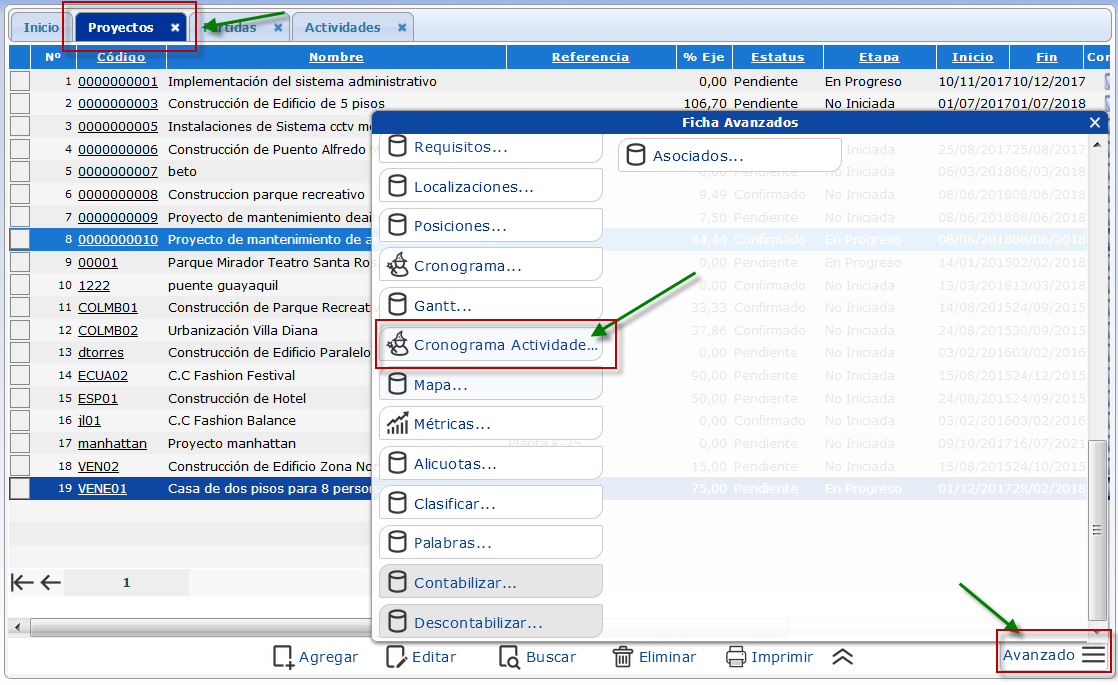
Task: Sort by the Inicio column header
Action: click(973, 57)
